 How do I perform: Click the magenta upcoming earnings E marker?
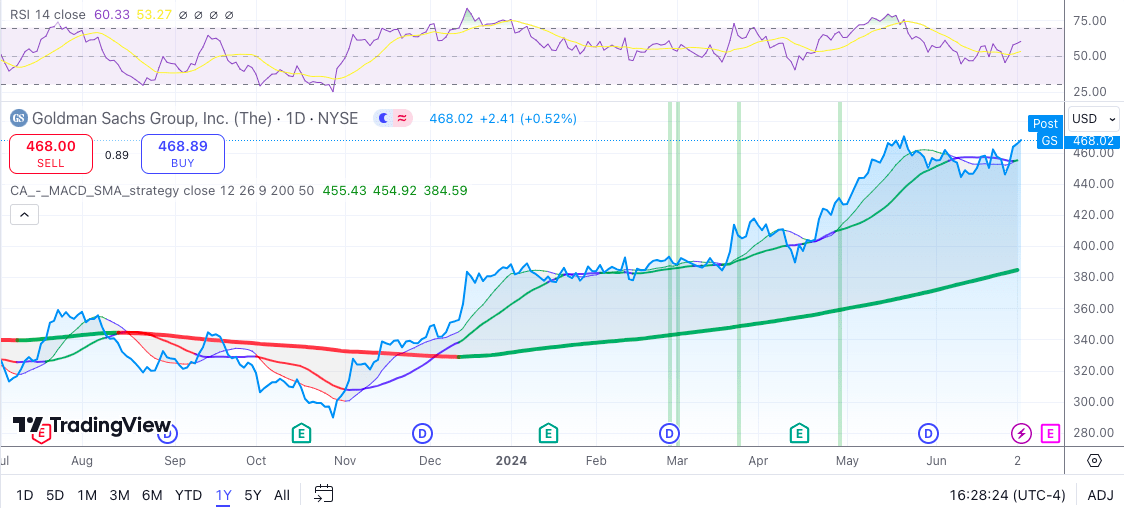[x=1050, y=433]
